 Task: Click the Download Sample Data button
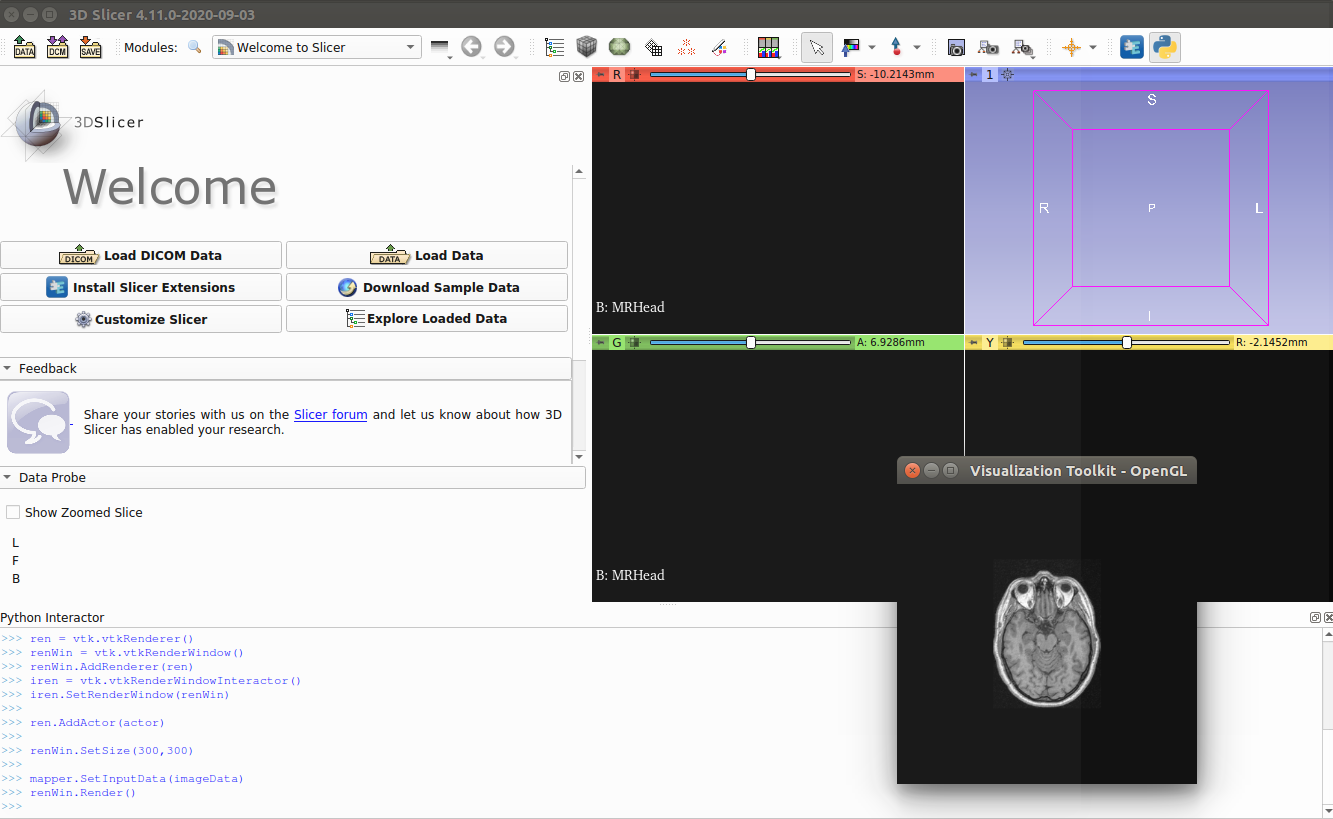[x=427, y=287]
